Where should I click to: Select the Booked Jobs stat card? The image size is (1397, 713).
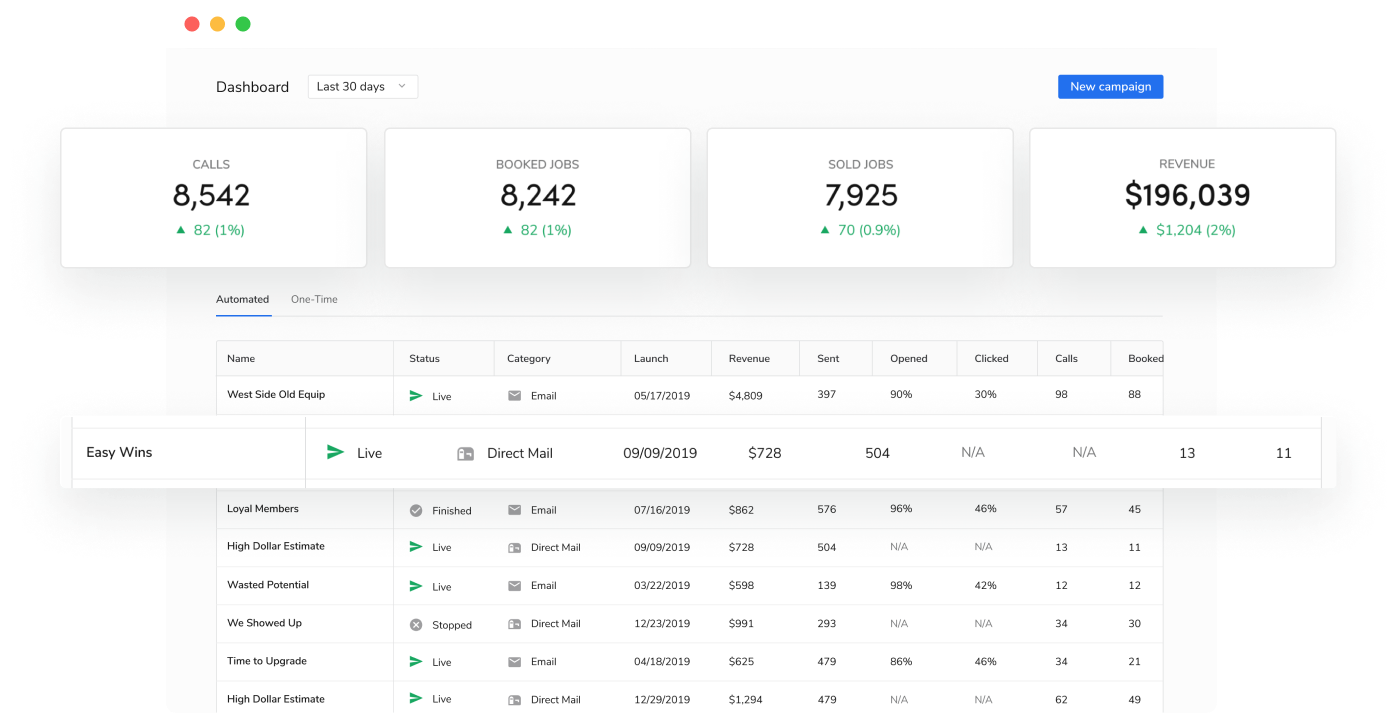[x=537, y=197]
